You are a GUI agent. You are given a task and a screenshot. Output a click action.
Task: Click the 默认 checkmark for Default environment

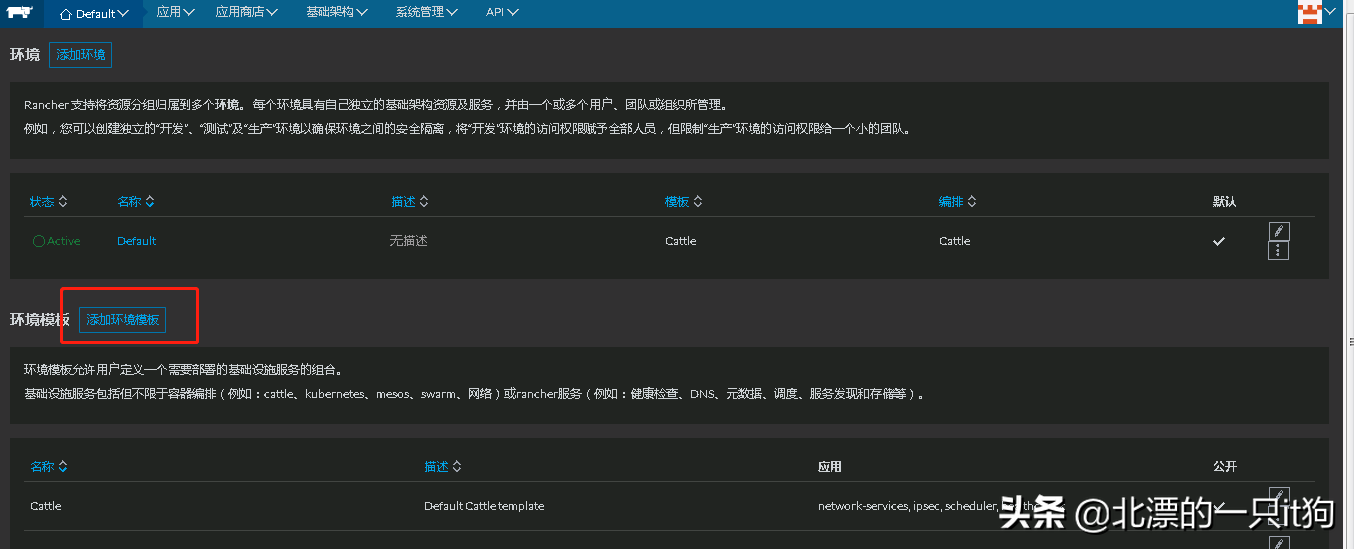tap(1218, 241)
